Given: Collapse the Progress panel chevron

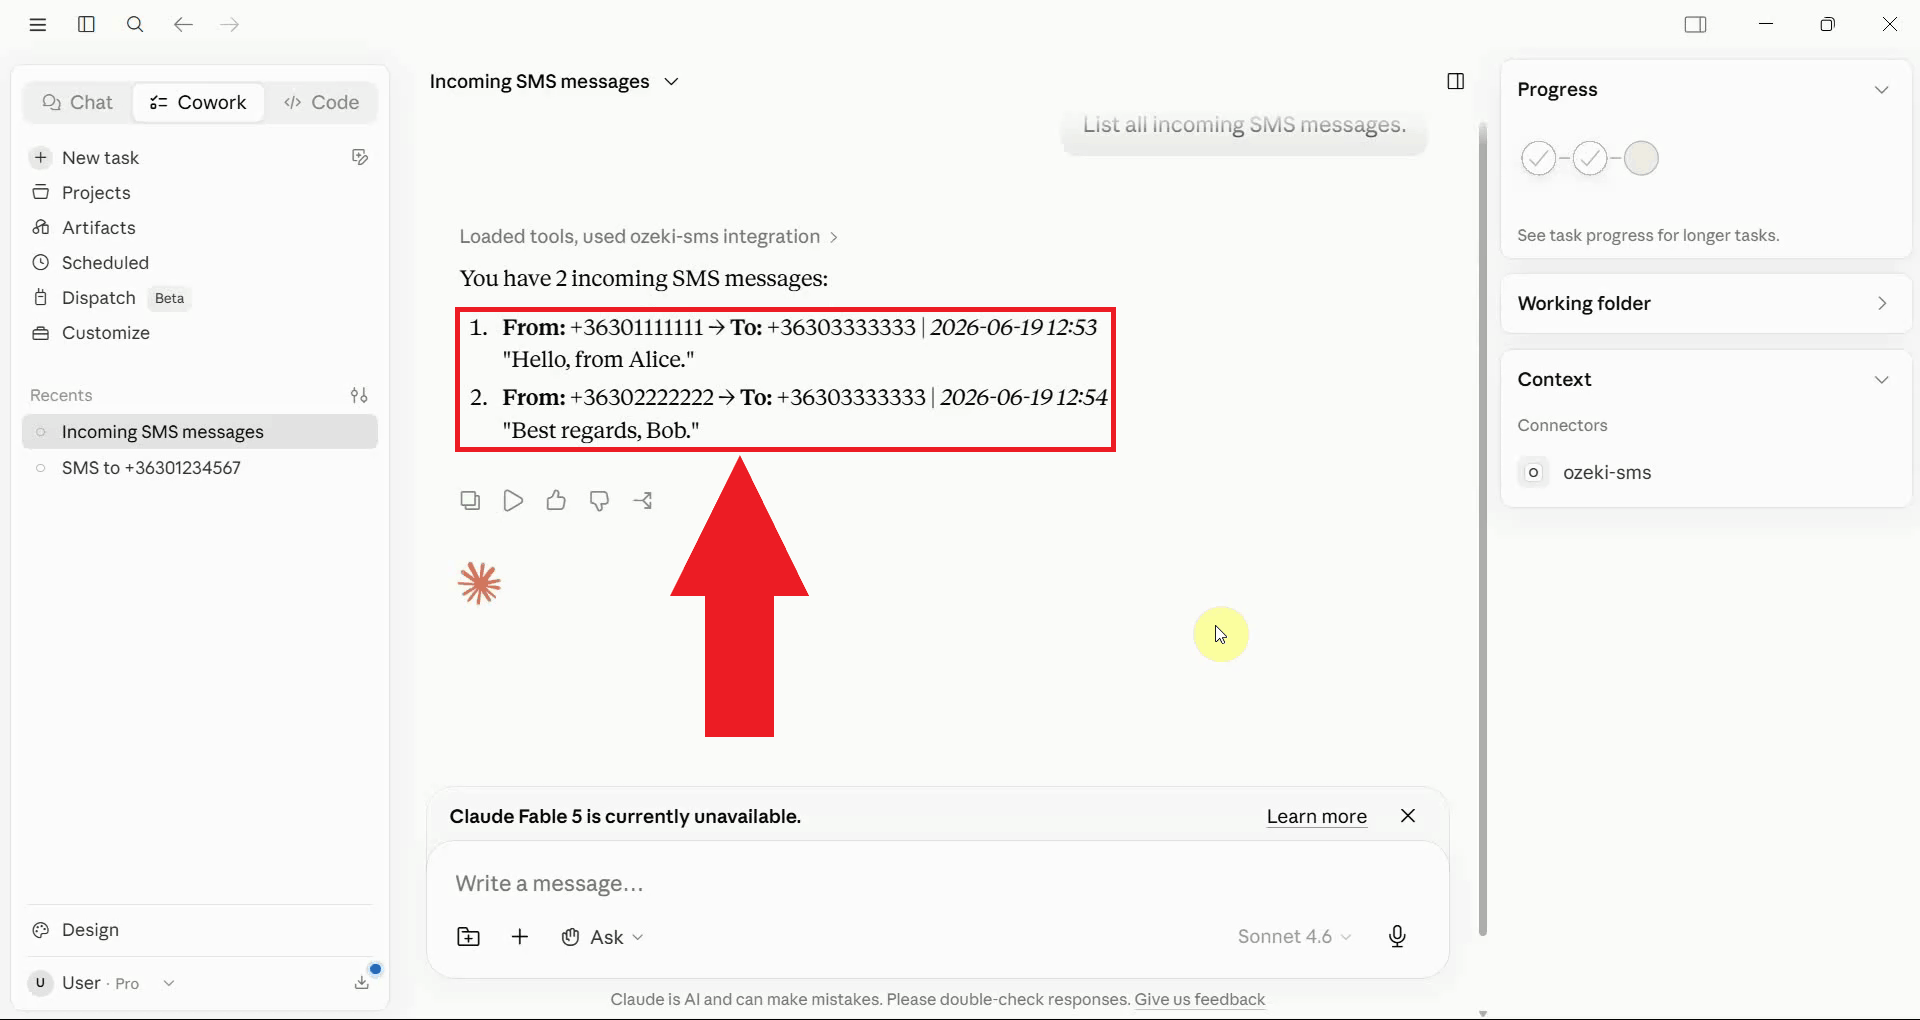Looking at the screenshot, I should coord(1881,89).
